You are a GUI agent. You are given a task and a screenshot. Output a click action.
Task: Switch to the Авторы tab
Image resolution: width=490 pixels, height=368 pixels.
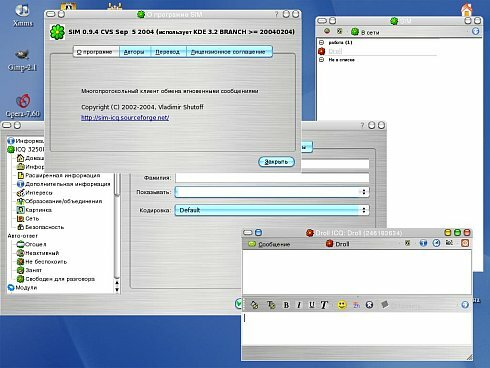click(134, 52)
